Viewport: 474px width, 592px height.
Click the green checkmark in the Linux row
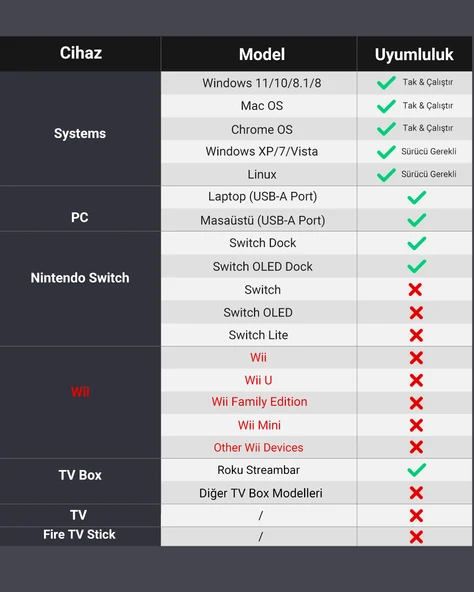(x=386, y=174)
